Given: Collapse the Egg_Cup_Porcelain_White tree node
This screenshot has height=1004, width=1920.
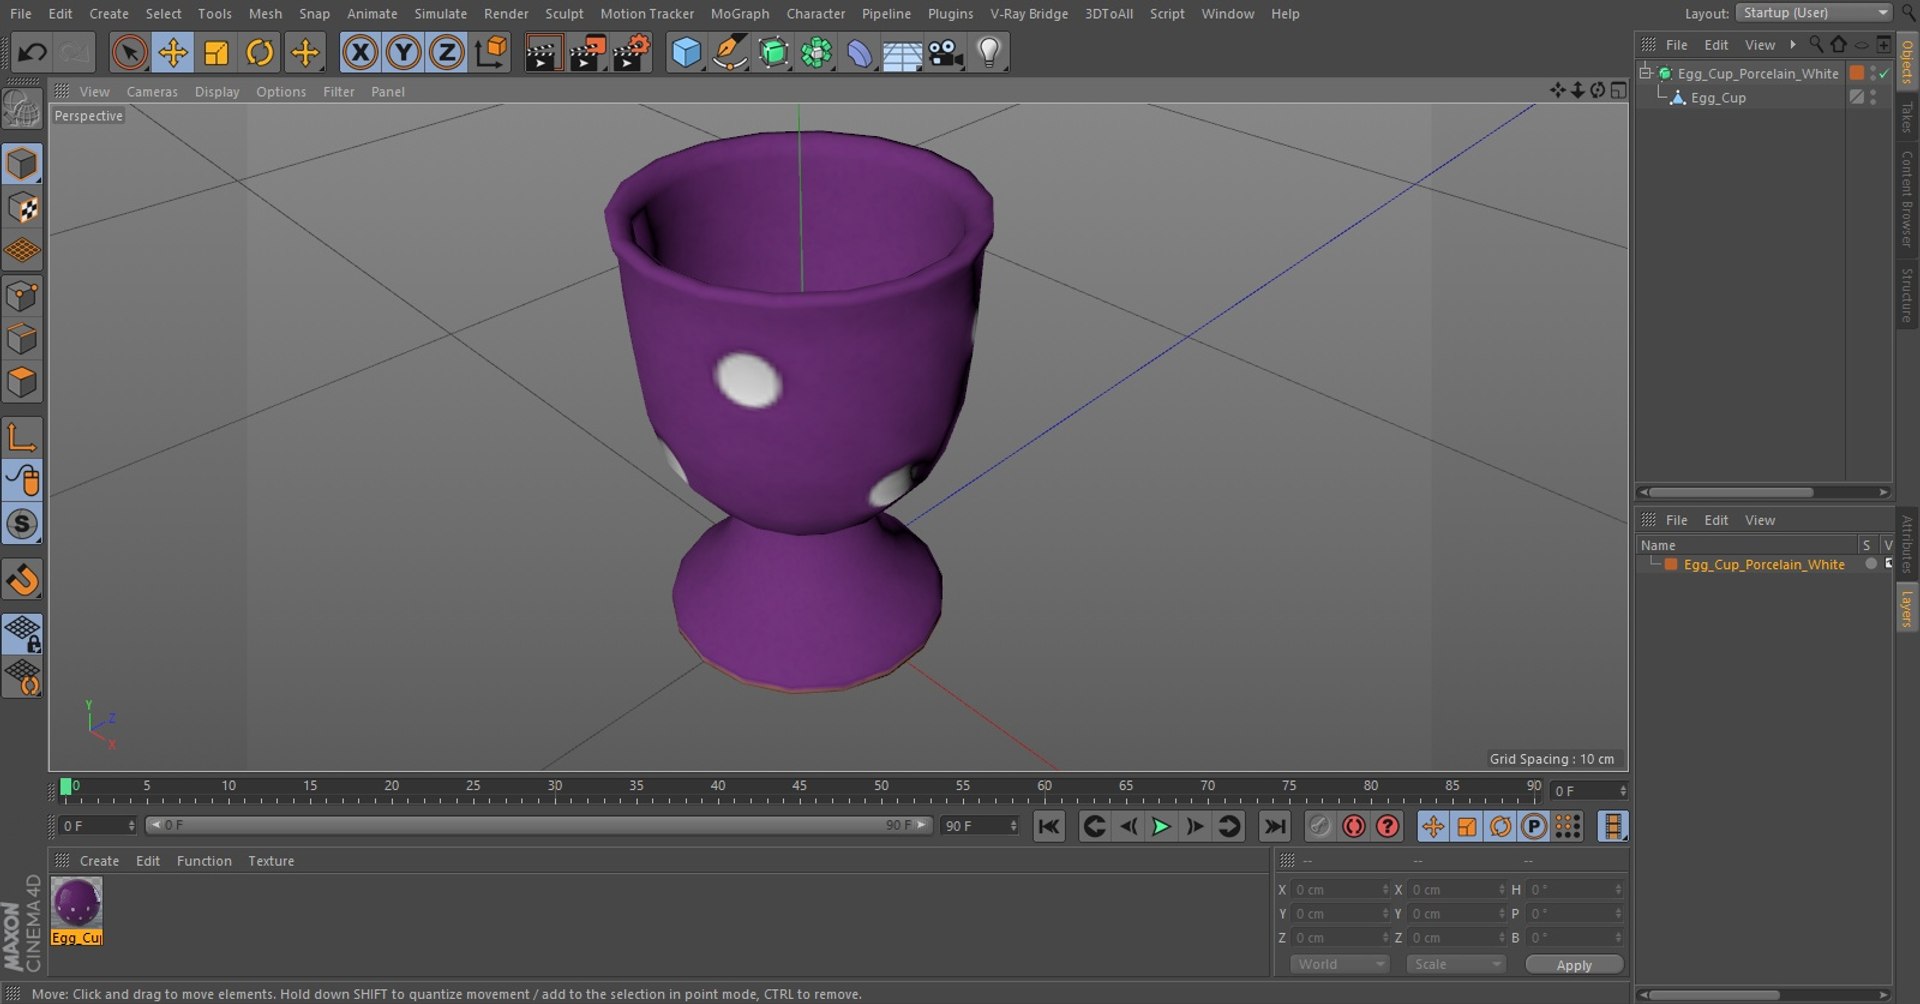Looking at the screenshot, I should [x=1646, y=73].
